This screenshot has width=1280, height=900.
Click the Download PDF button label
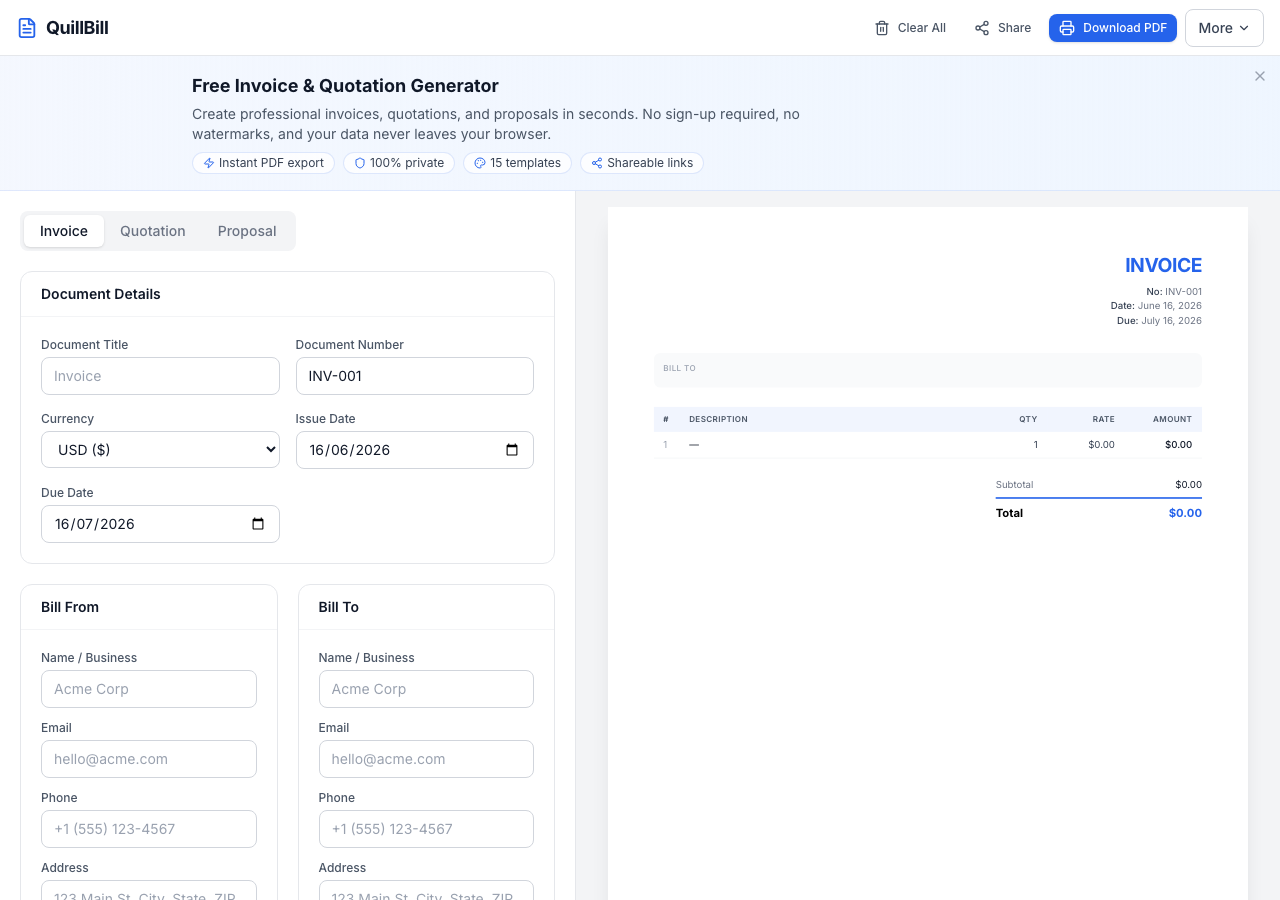1125,28
